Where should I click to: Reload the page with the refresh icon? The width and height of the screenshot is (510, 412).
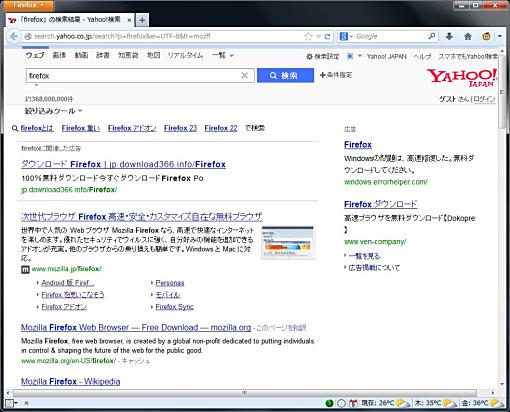[327, 36]
